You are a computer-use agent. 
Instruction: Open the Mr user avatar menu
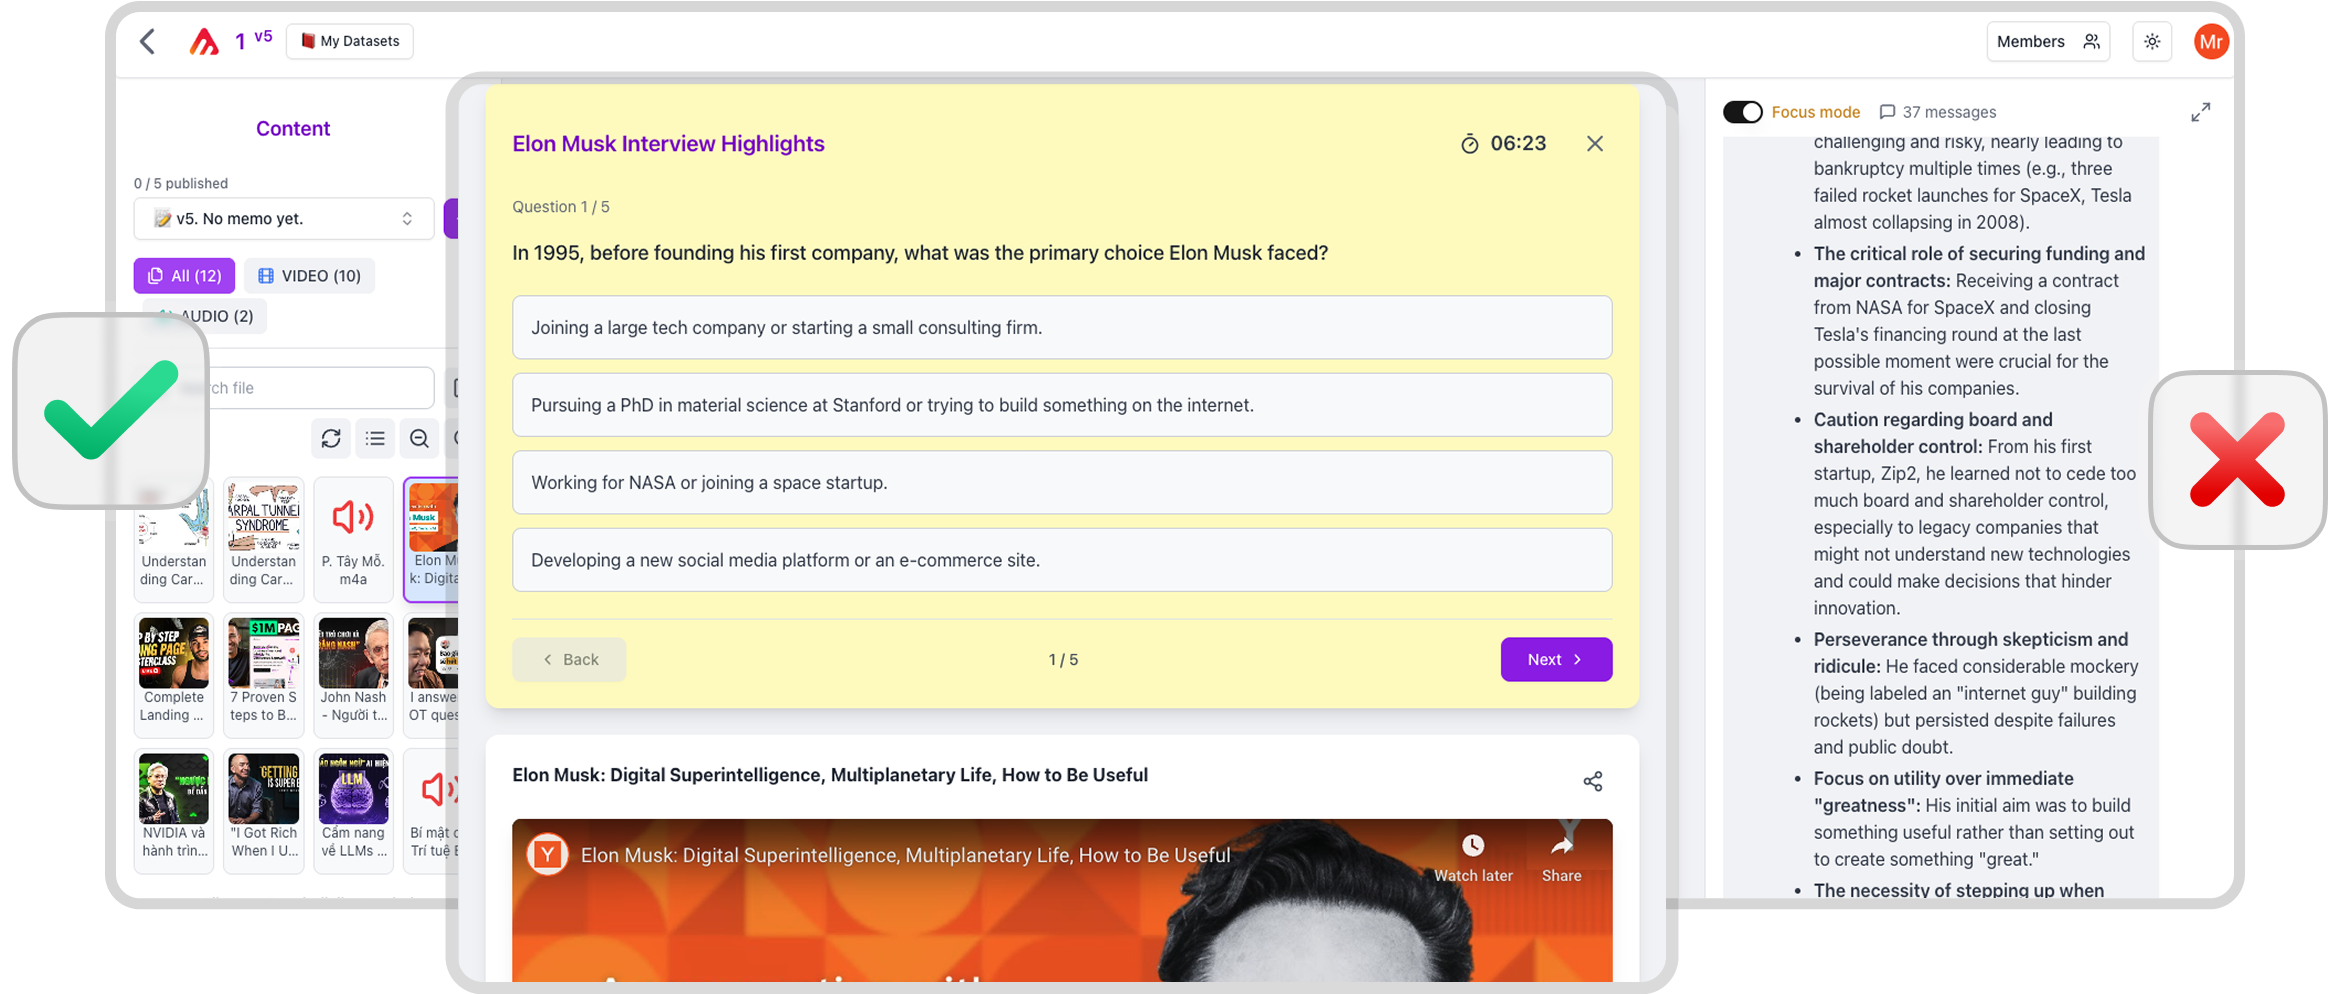(x=2211, y=41)
